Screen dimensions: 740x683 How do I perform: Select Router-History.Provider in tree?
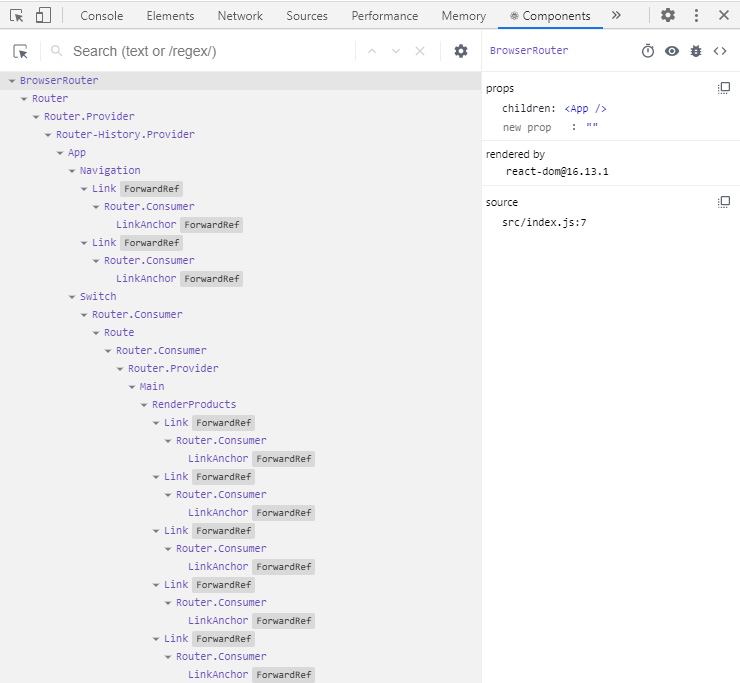(125, 134)
